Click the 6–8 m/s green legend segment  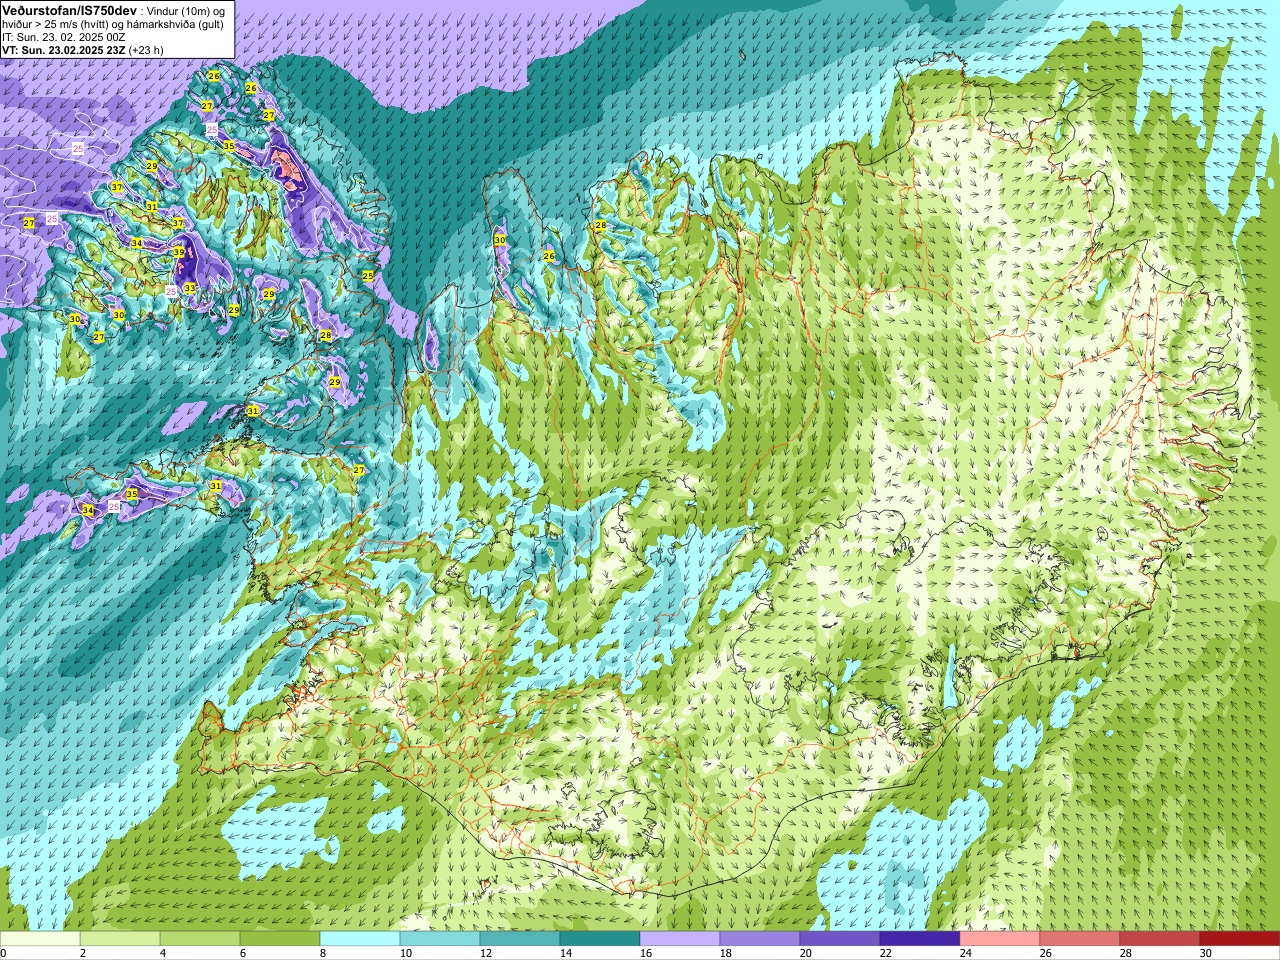click(280, 938)
